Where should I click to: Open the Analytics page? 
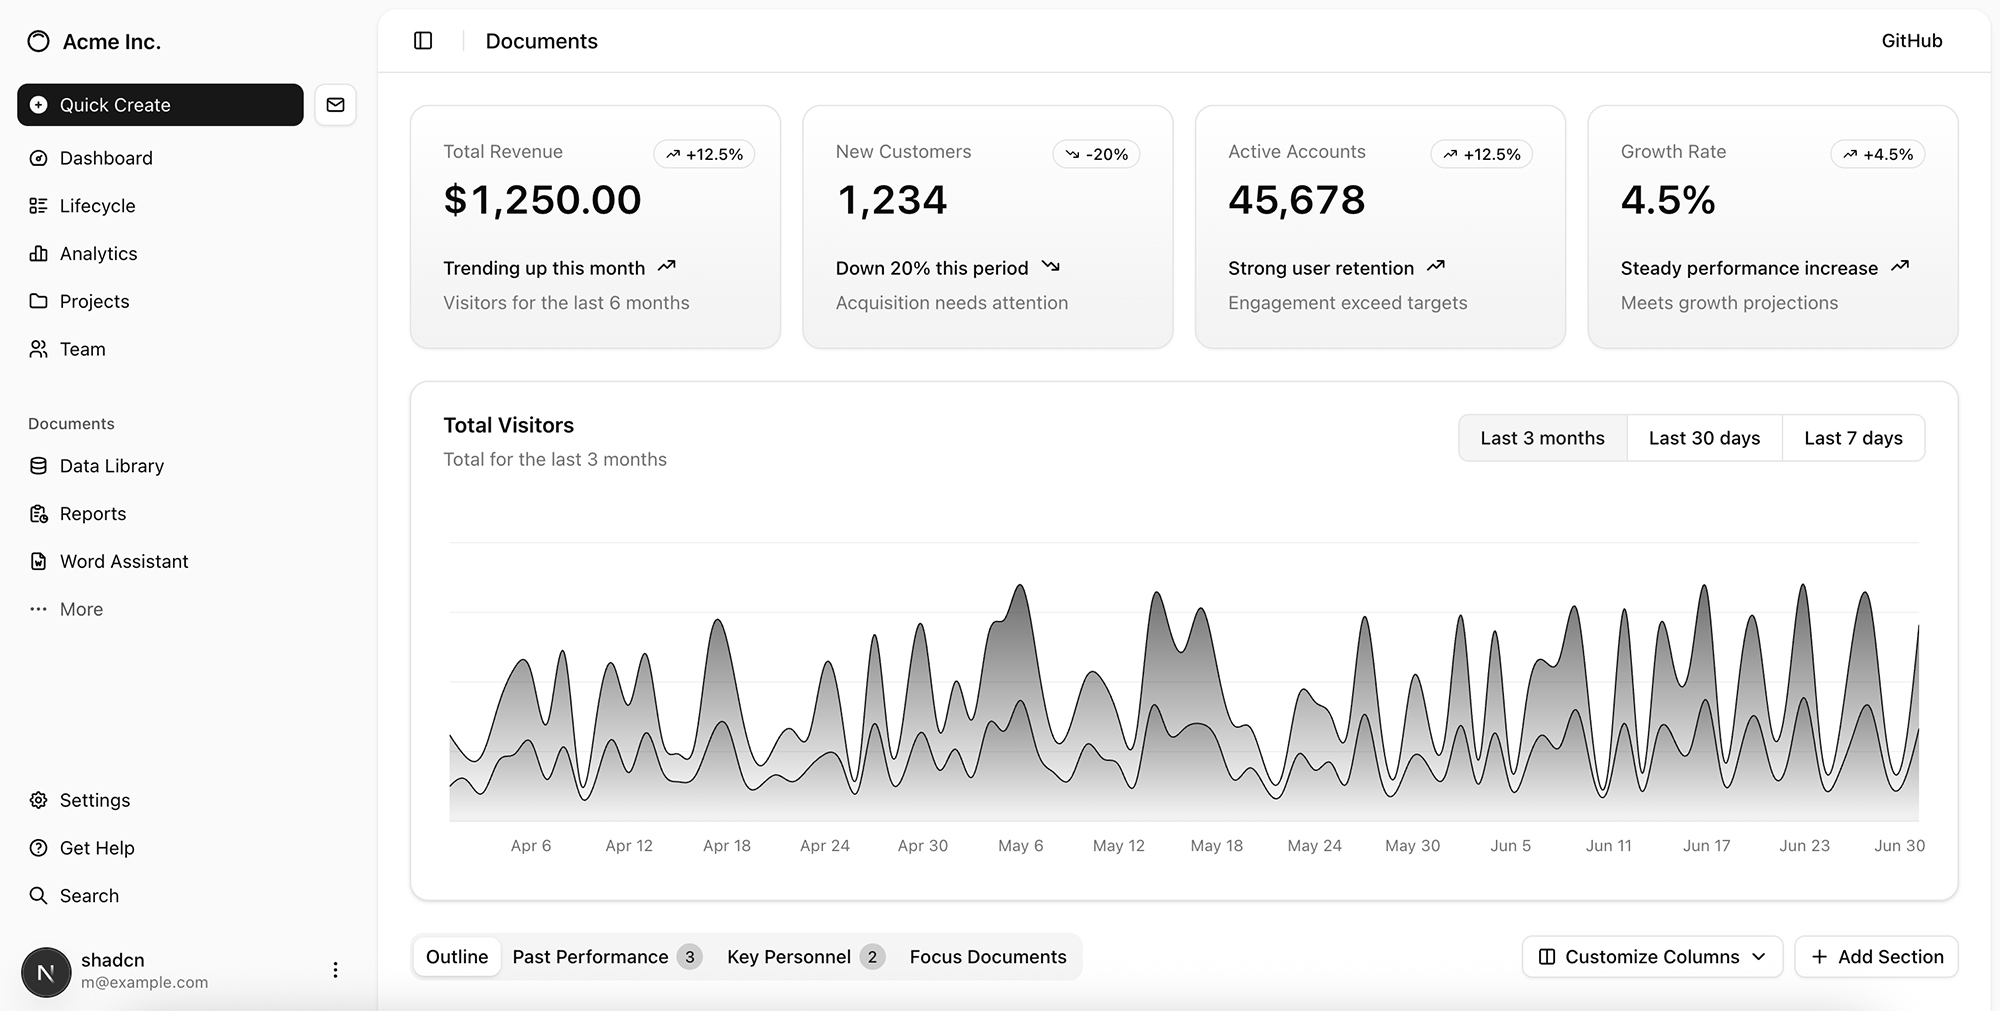(x=98, y=254)
